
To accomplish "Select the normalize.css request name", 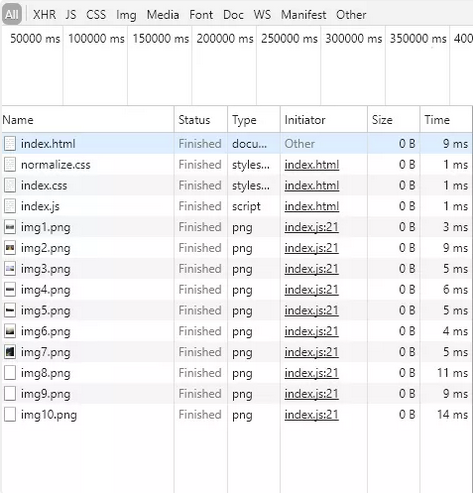I will [x=56, y=165].
